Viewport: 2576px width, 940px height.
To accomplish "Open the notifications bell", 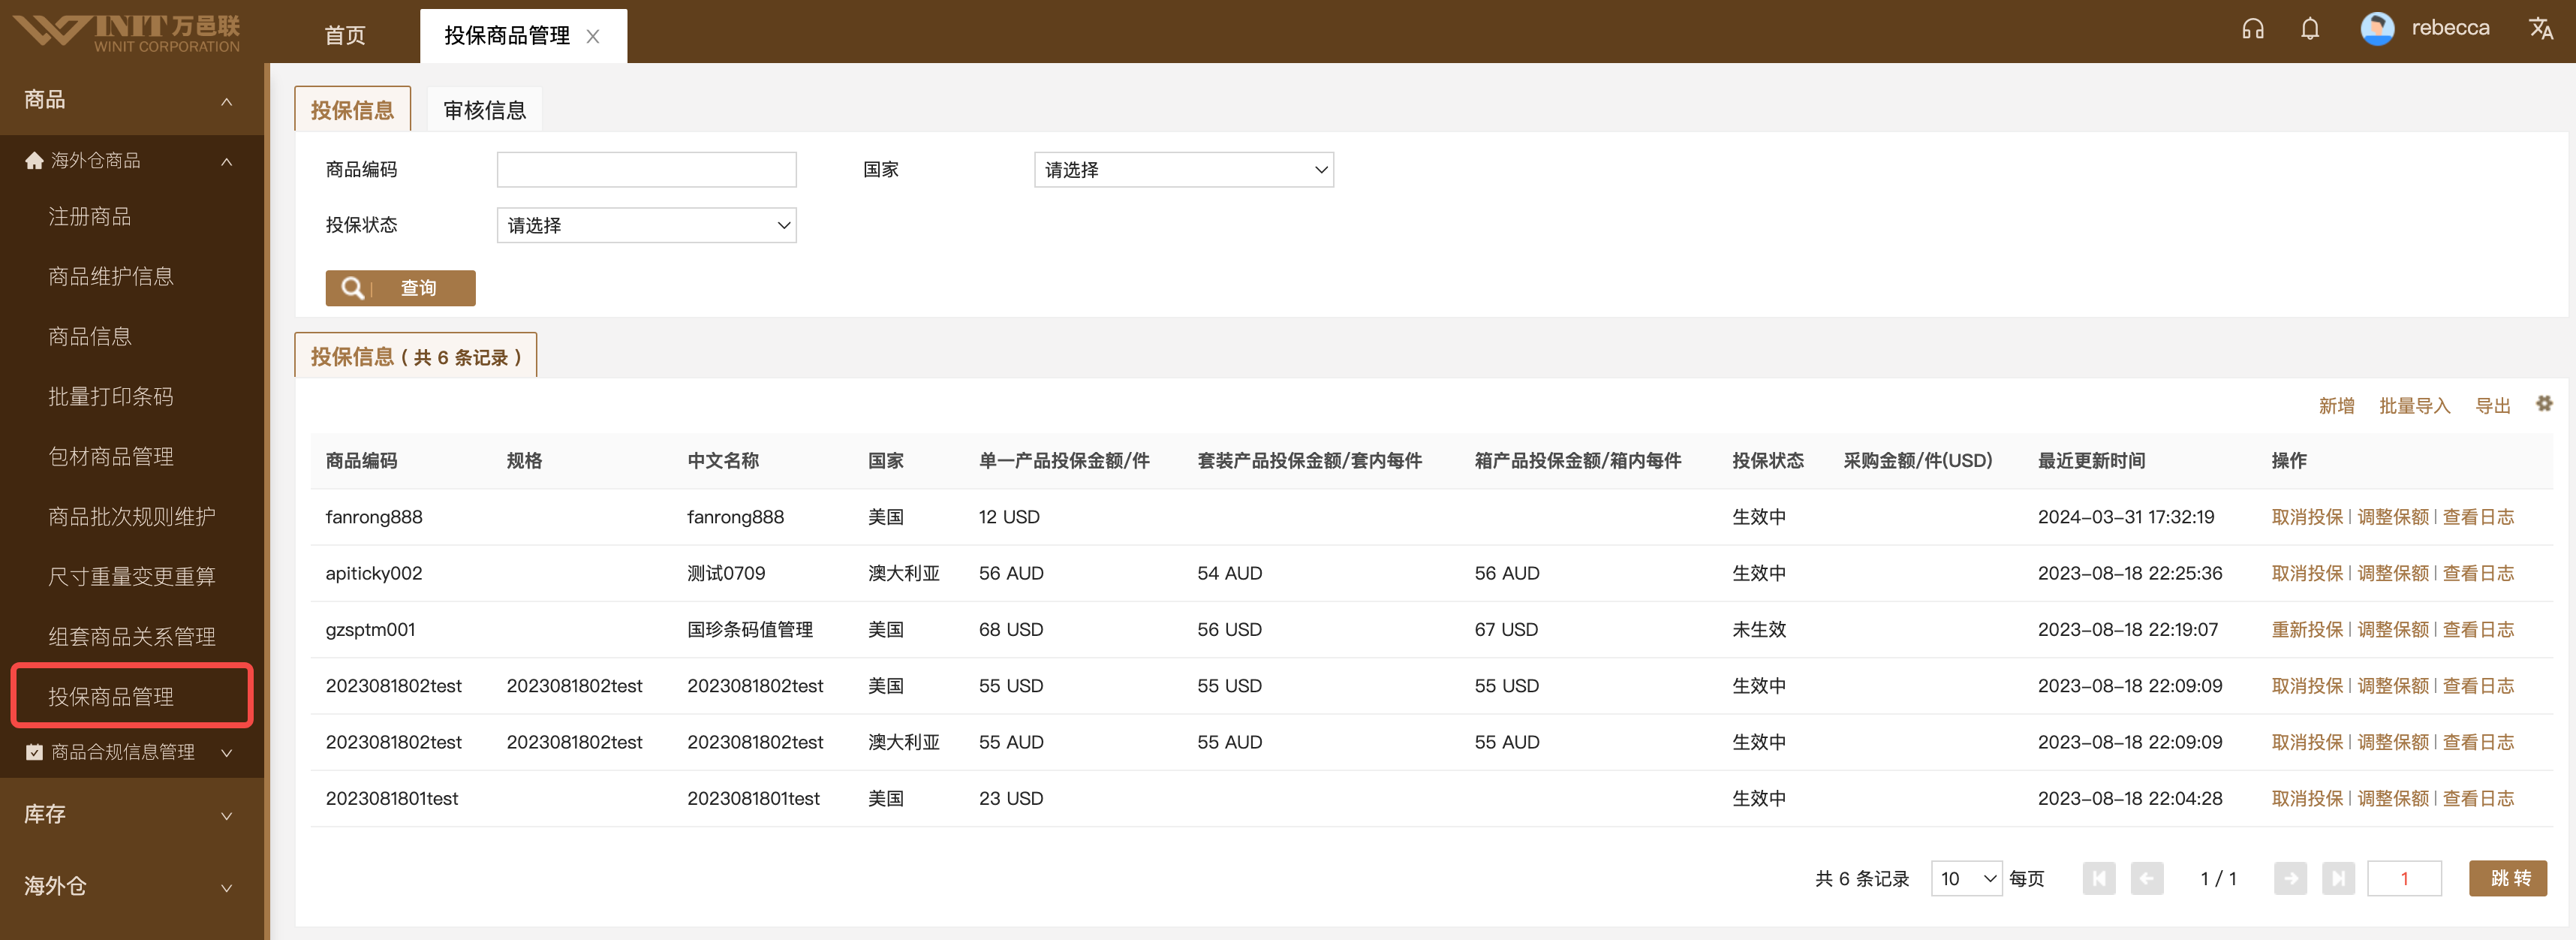I will point(2309,29).
